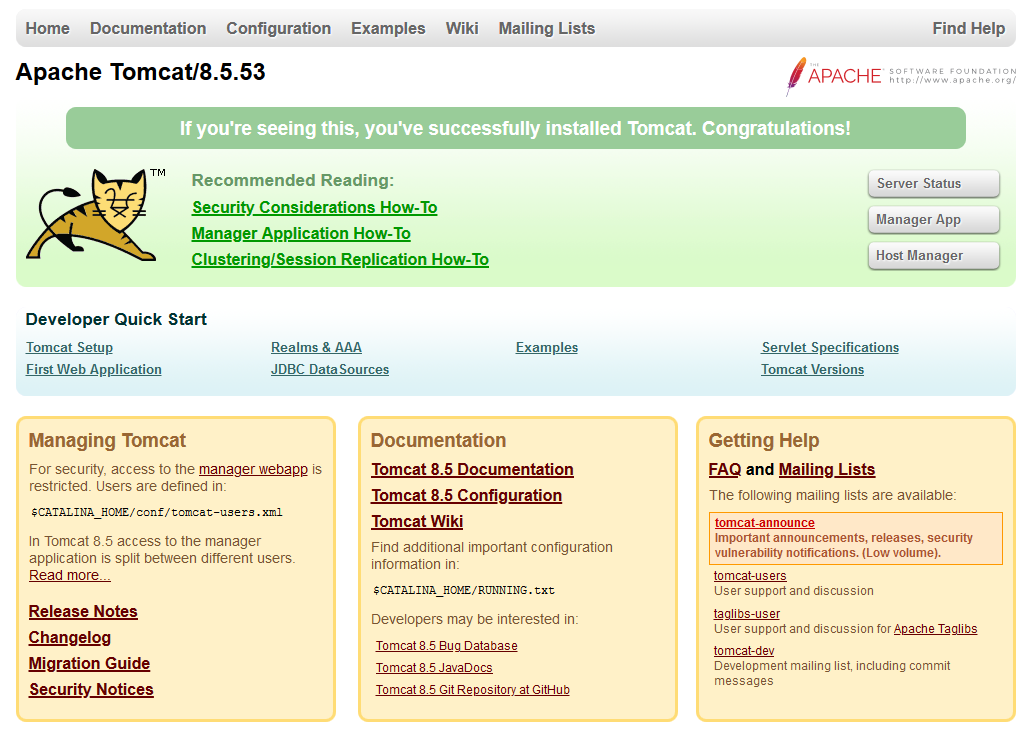The height and width of the screenshot is (743, 1024).
Task: Open Security Considerations How-To link
Action: click(315, 208)
